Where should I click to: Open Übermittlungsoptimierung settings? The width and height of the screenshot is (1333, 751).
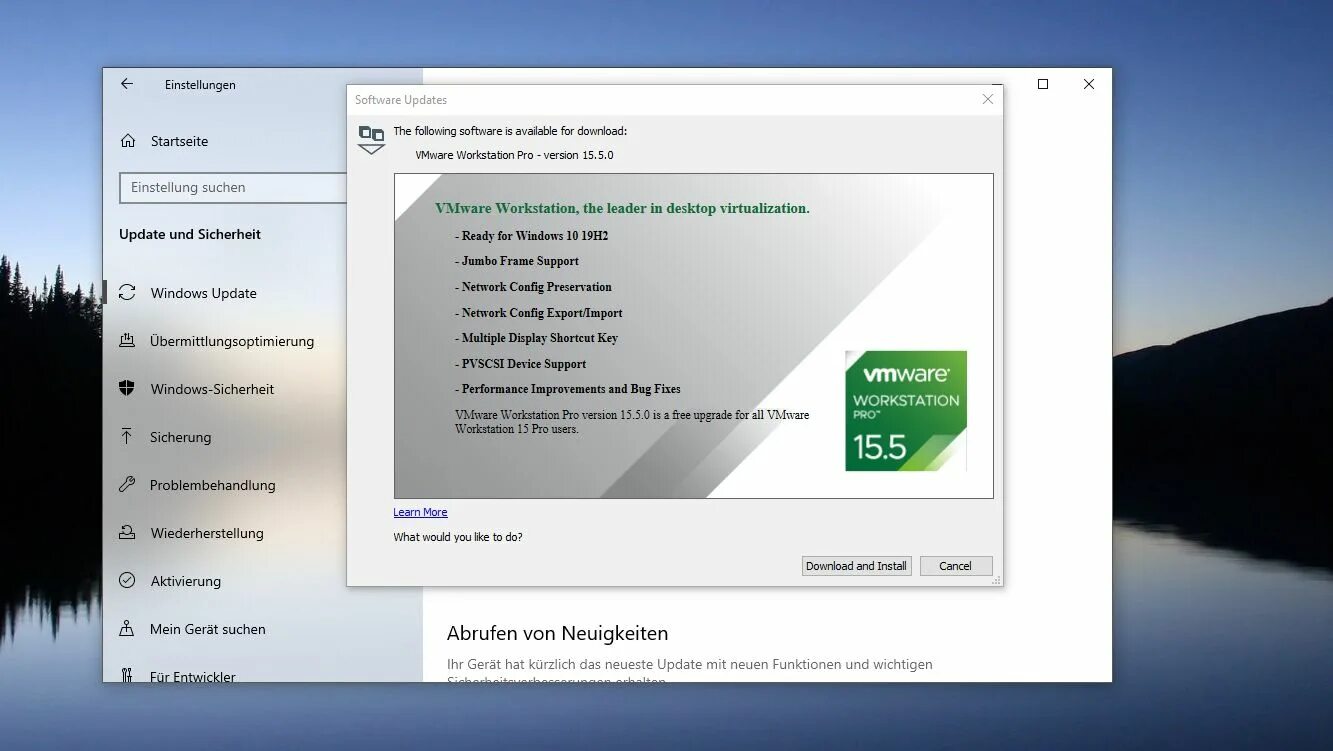[232, 341]
